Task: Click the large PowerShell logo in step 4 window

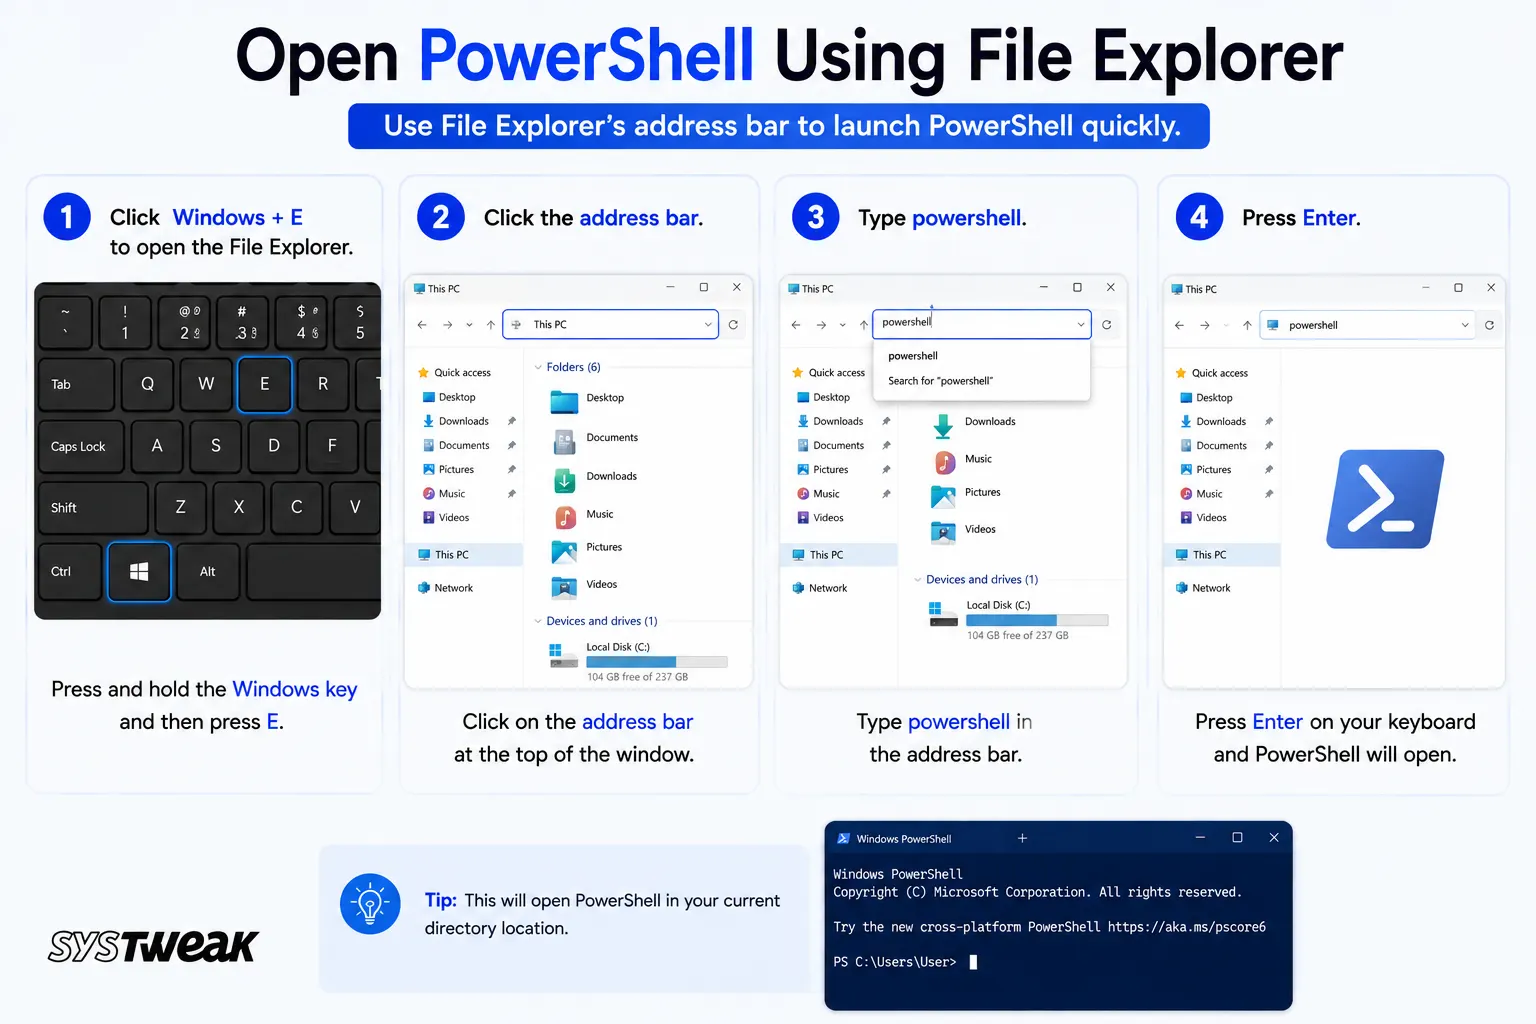Action: click(1385, 499)
